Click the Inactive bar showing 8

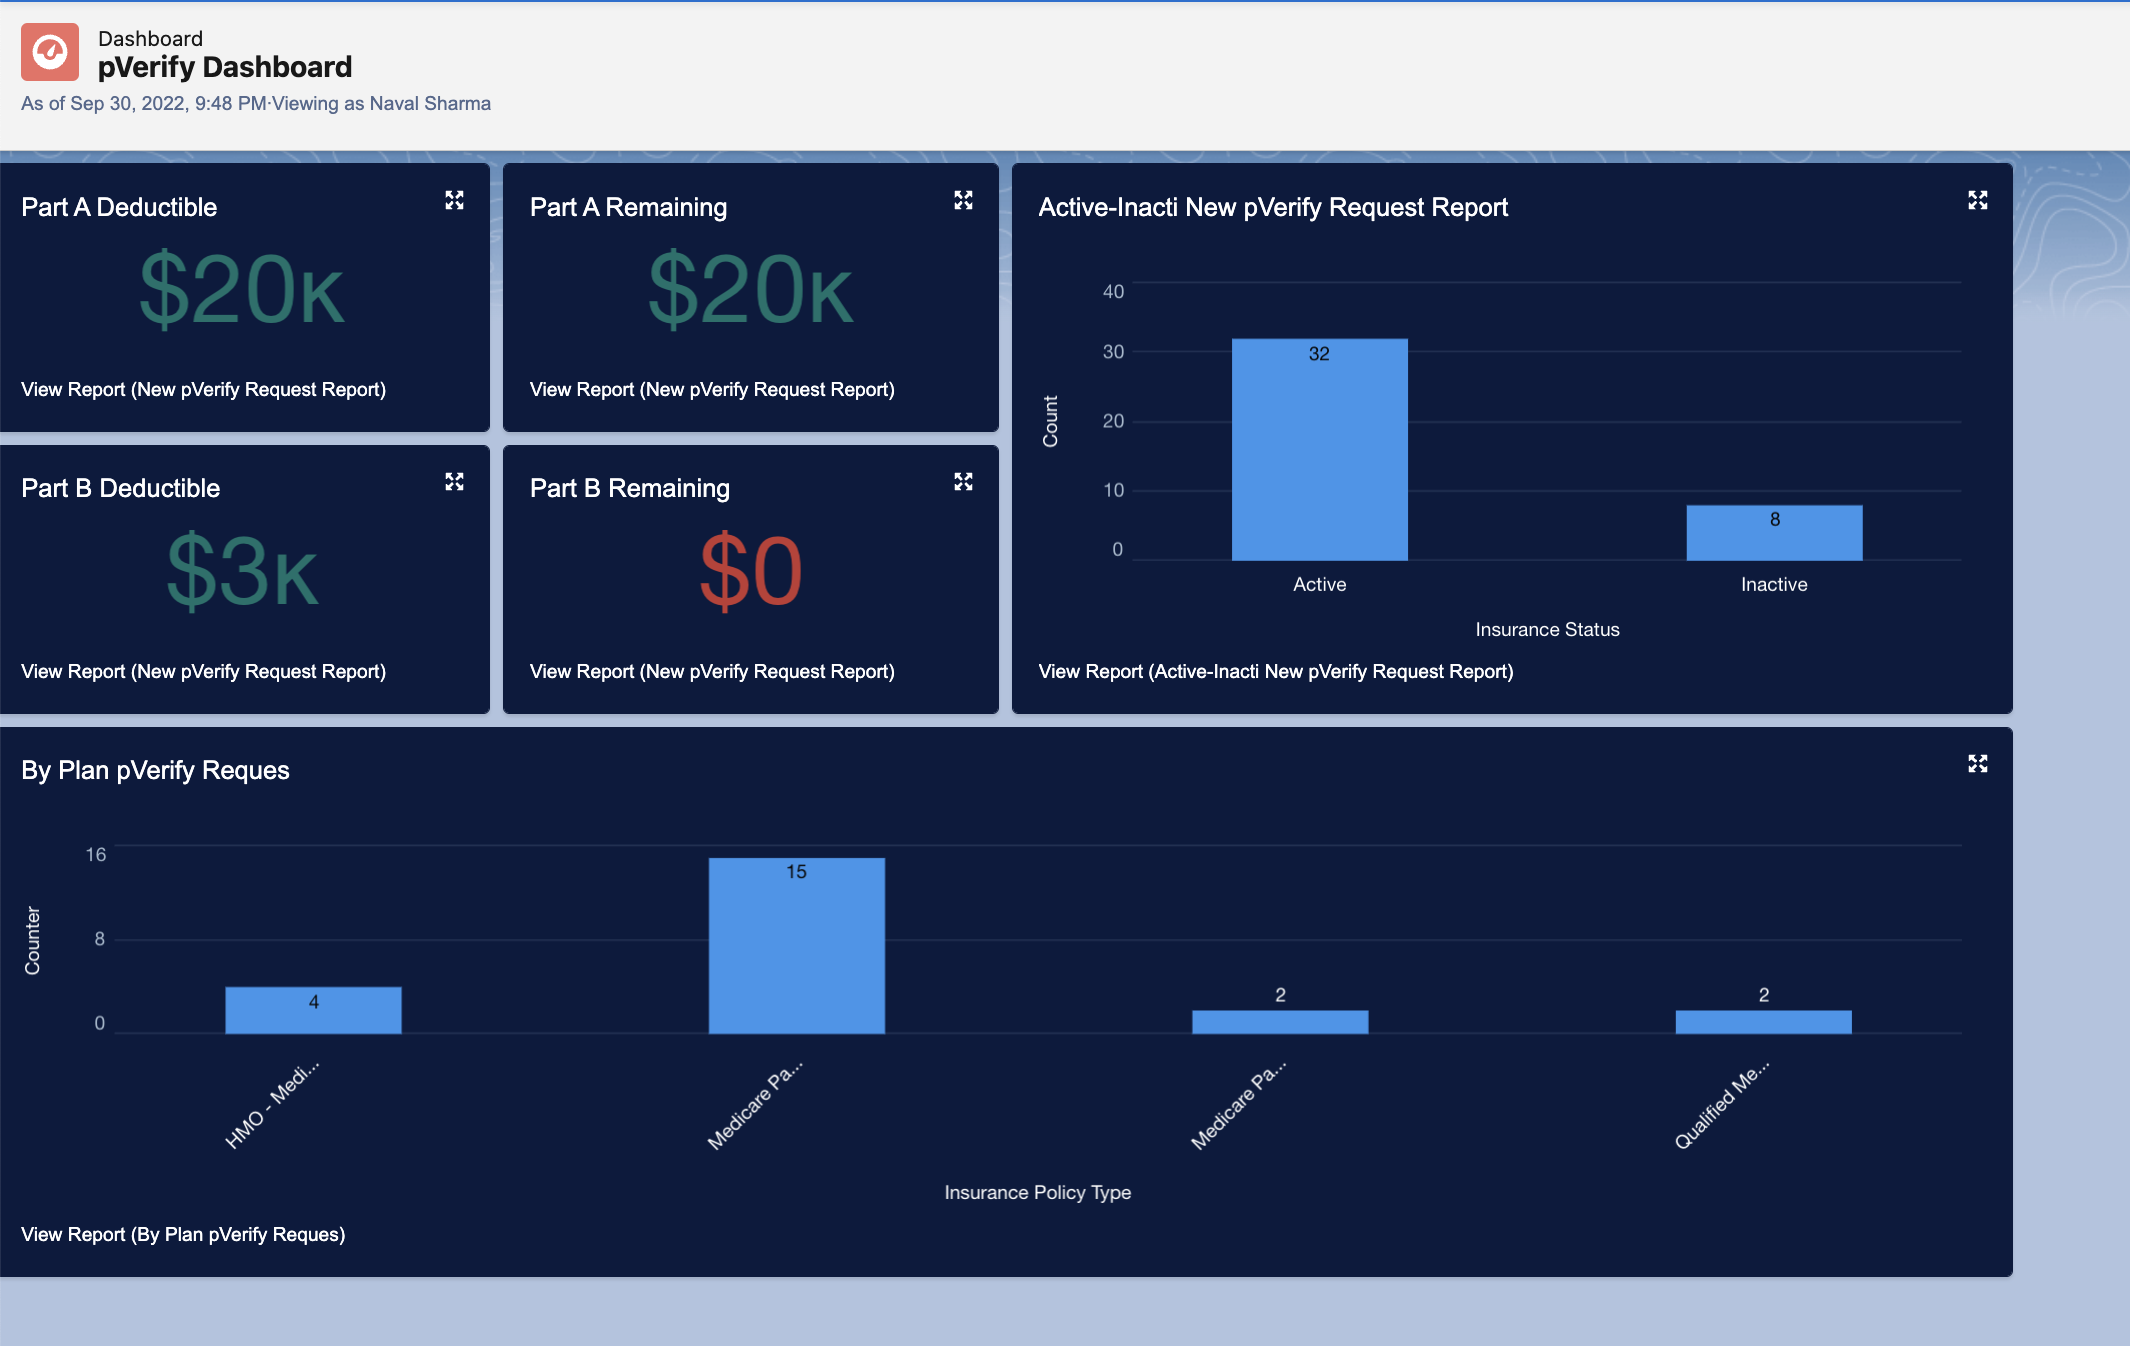click(1774, 534)
